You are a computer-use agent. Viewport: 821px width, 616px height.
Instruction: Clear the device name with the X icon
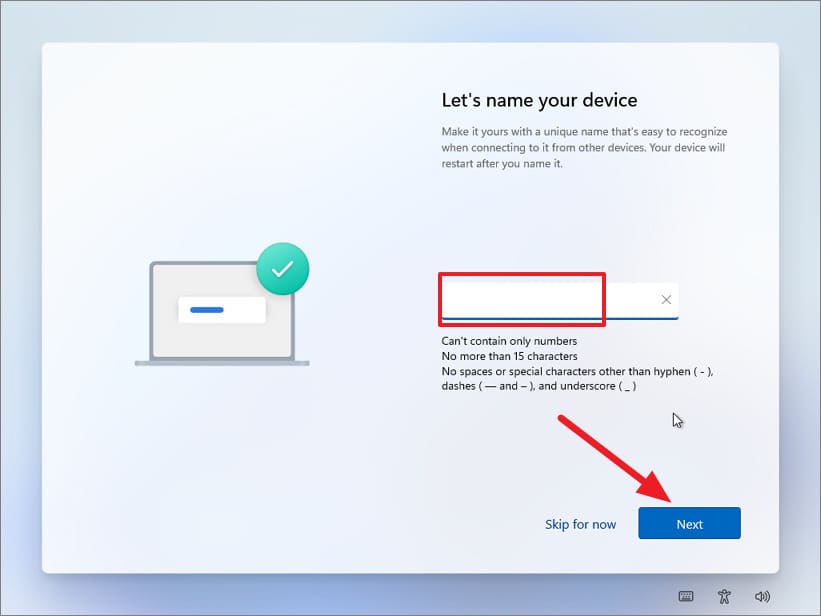(666, 300)
